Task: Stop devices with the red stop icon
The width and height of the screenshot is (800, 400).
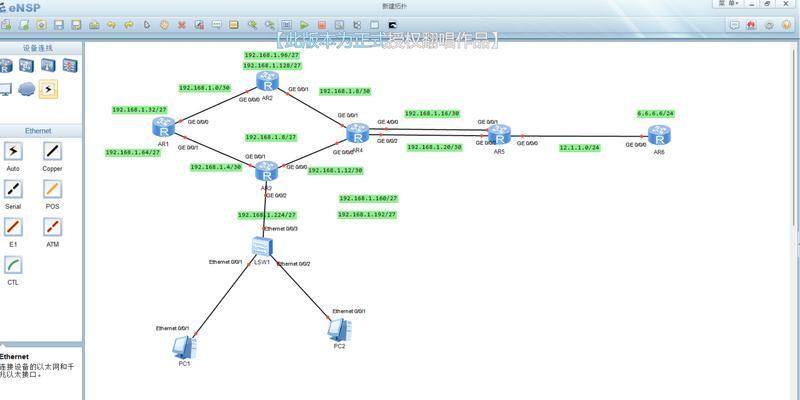Action: pos(322,24)
